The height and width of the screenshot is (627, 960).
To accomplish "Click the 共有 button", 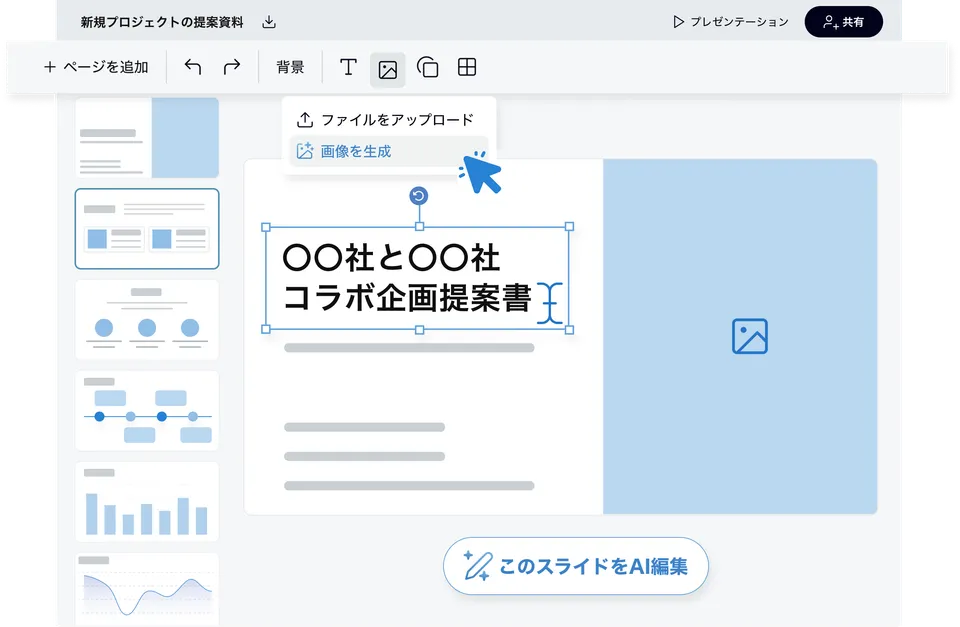I will [x=844, y=21].
